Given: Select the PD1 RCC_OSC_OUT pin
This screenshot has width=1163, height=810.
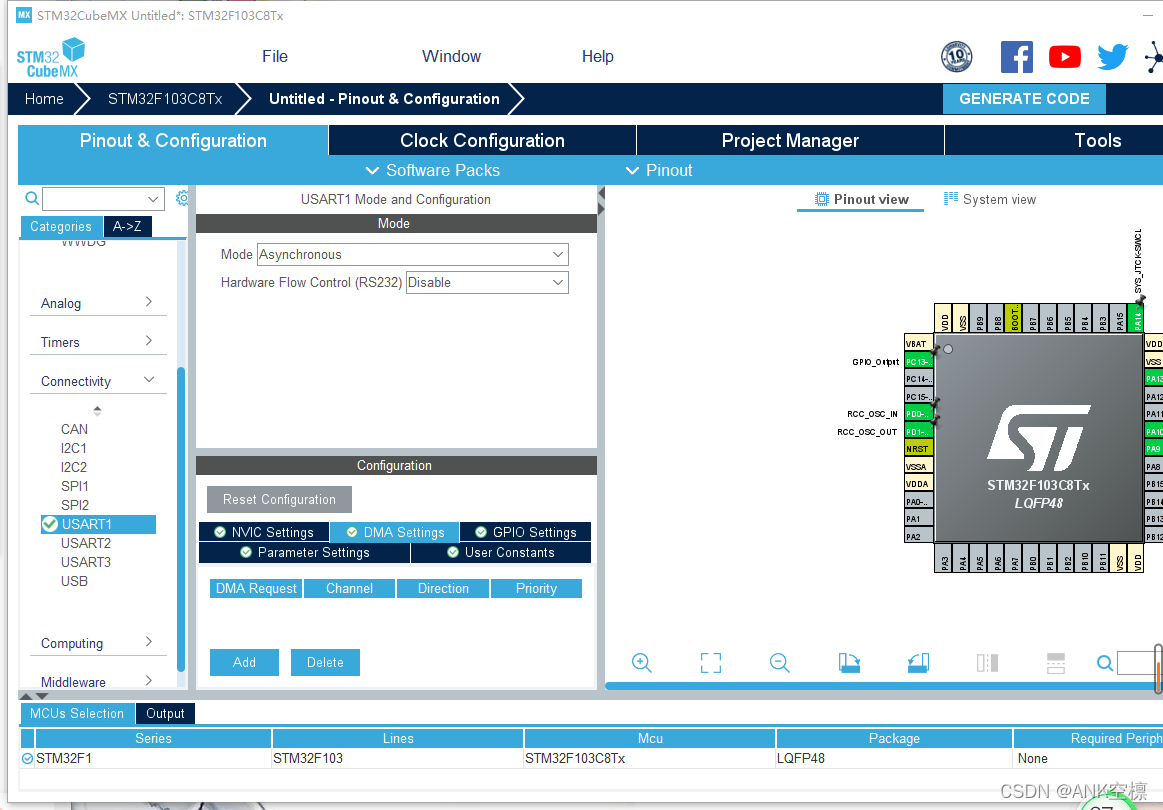Looking at the screenshot, I should pos(918,432).
